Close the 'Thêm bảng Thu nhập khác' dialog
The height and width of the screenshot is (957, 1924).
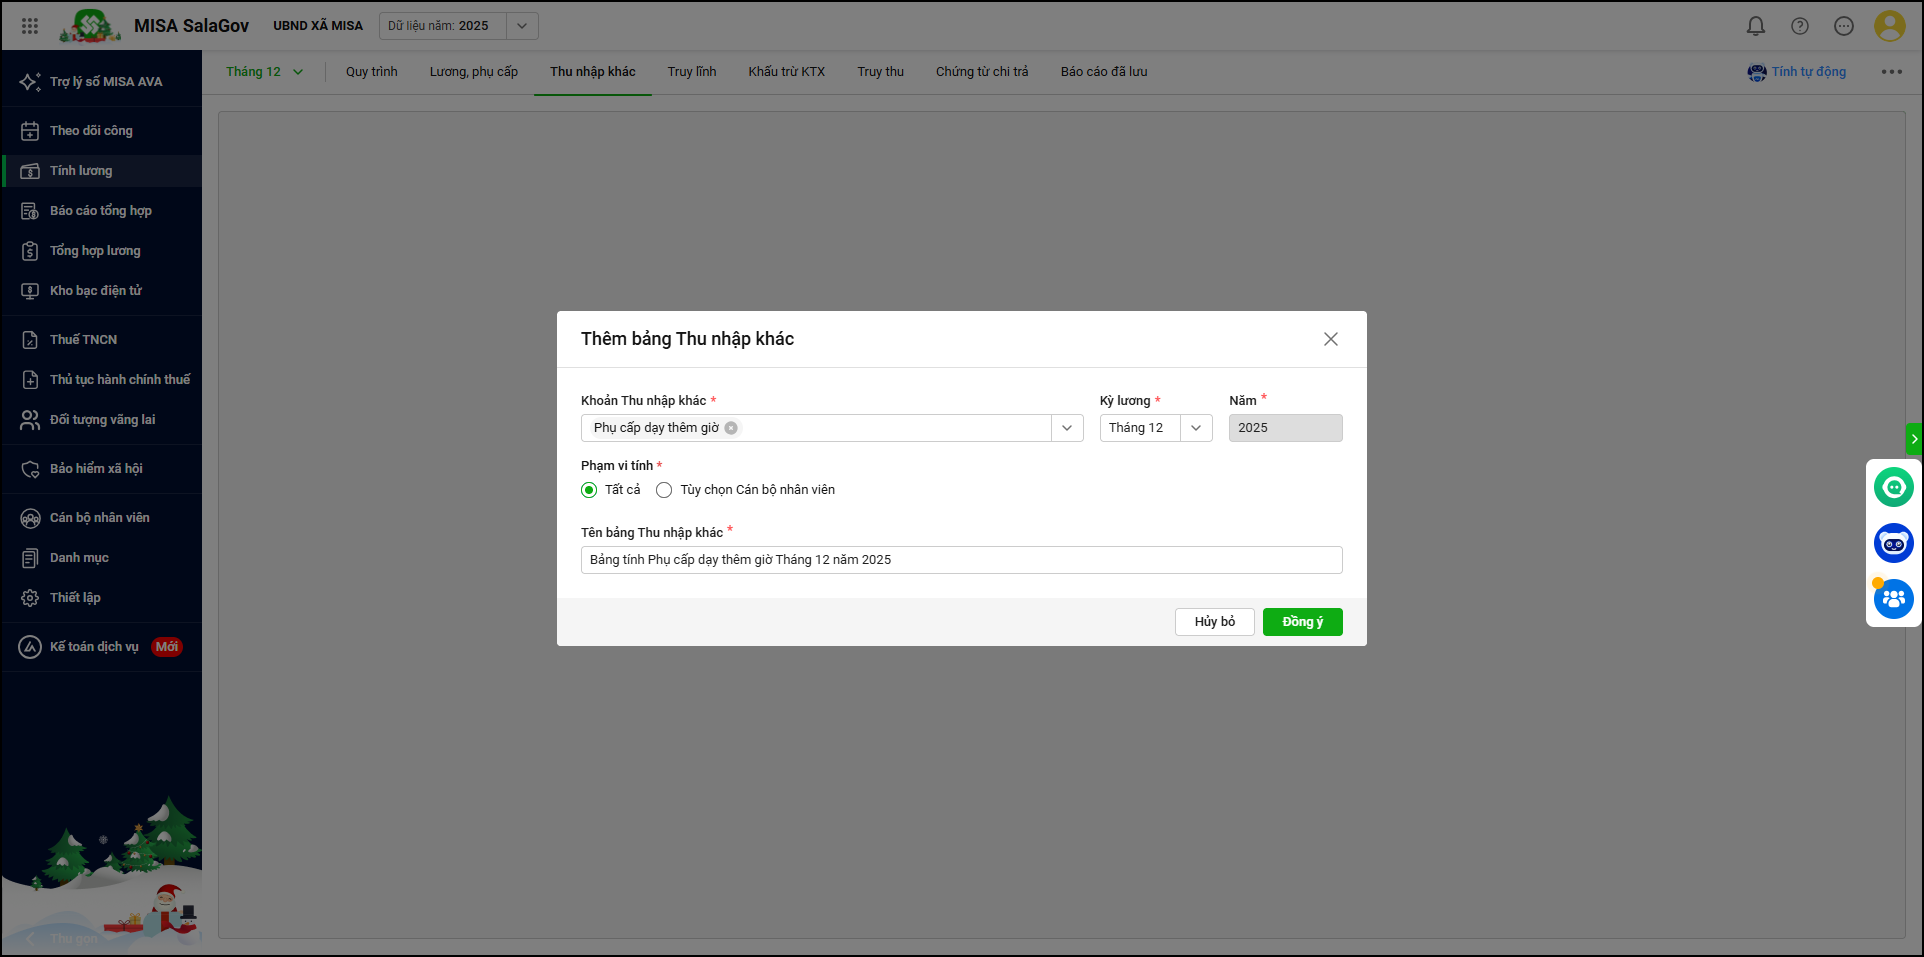coord(1330,339)
